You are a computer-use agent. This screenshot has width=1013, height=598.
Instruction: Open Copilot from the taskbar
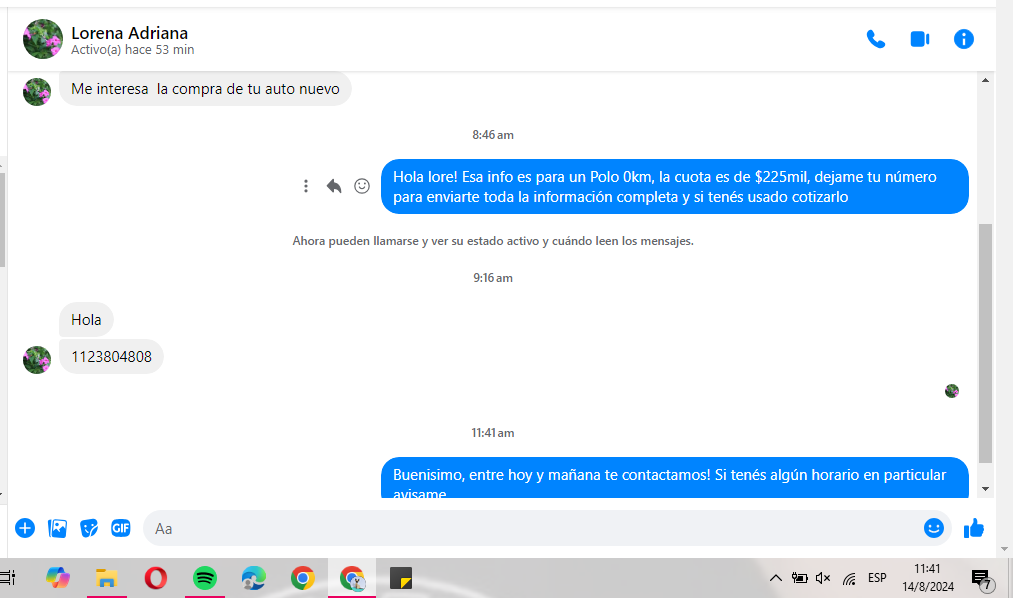pos(57,578)
